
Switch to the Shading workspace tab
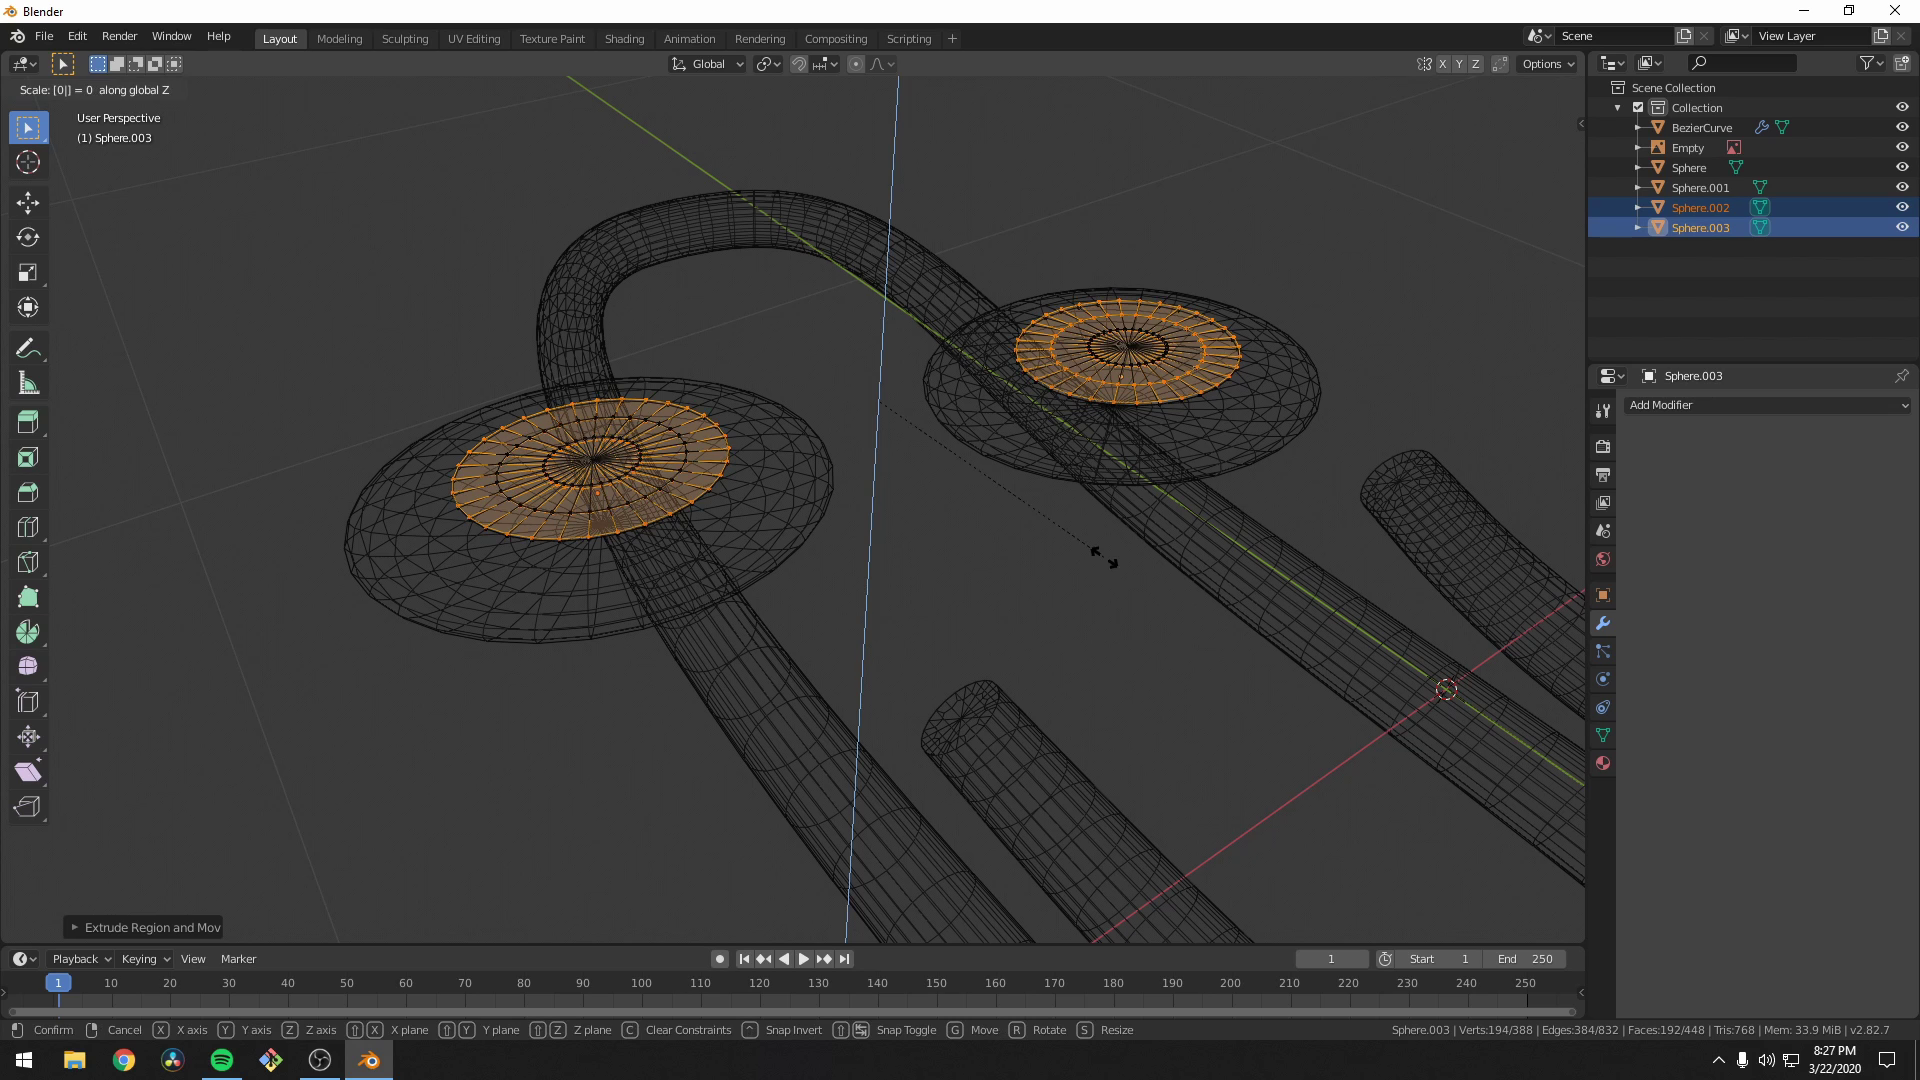(624, 38)
